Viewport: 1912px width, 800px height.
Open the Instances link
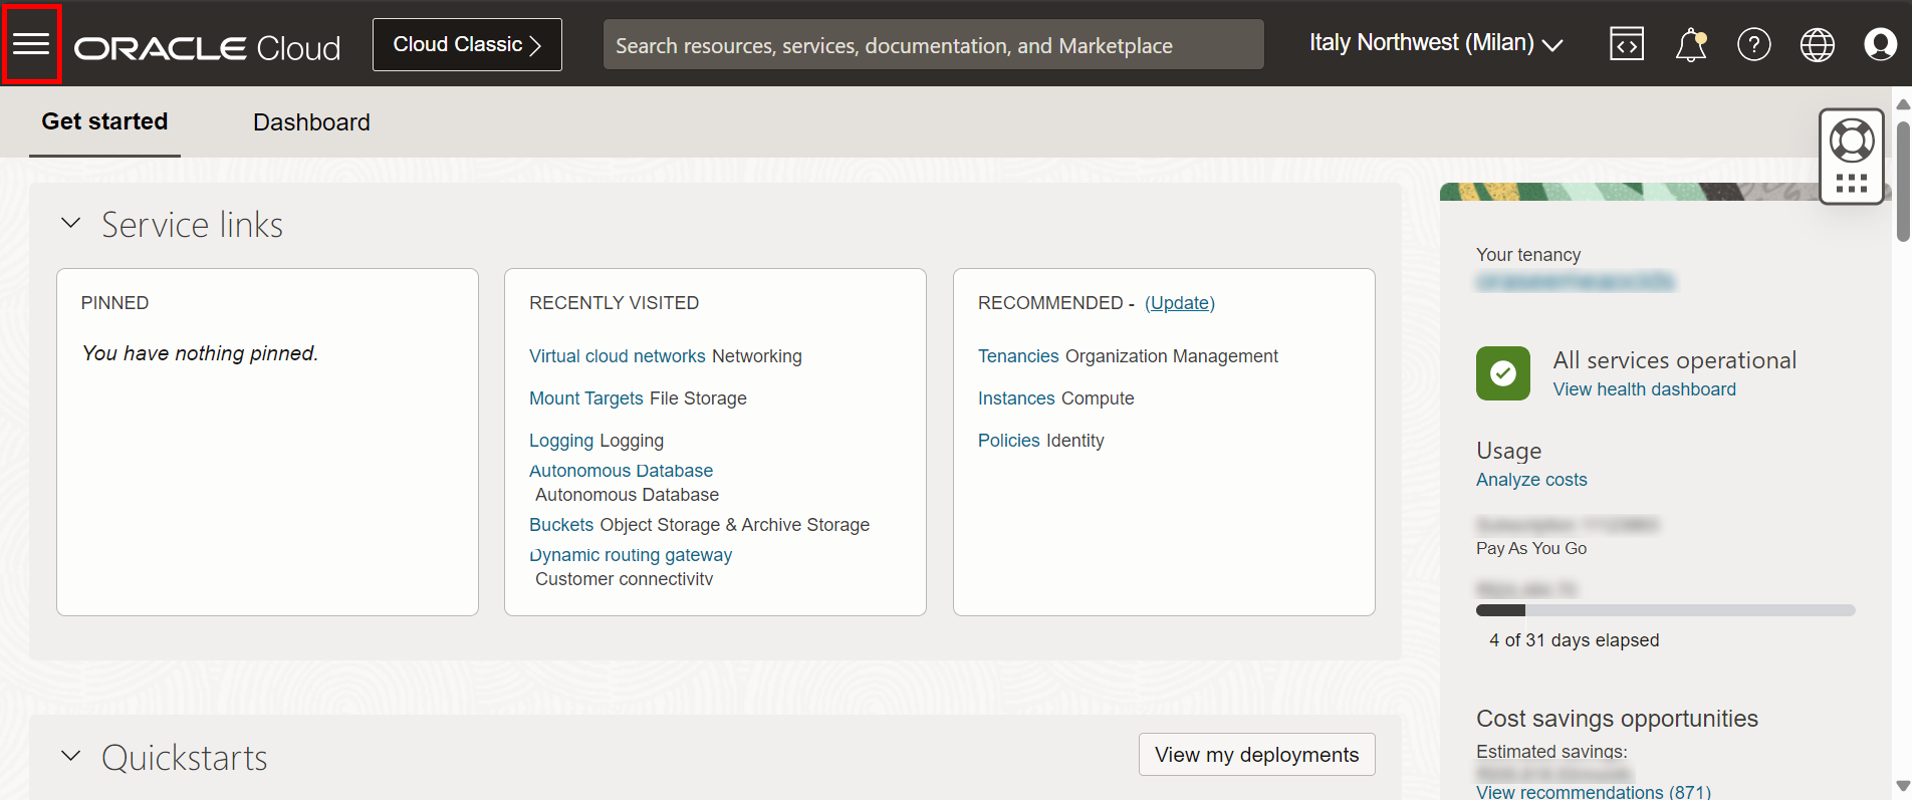pyautogui.click(x=1016, y=398)
